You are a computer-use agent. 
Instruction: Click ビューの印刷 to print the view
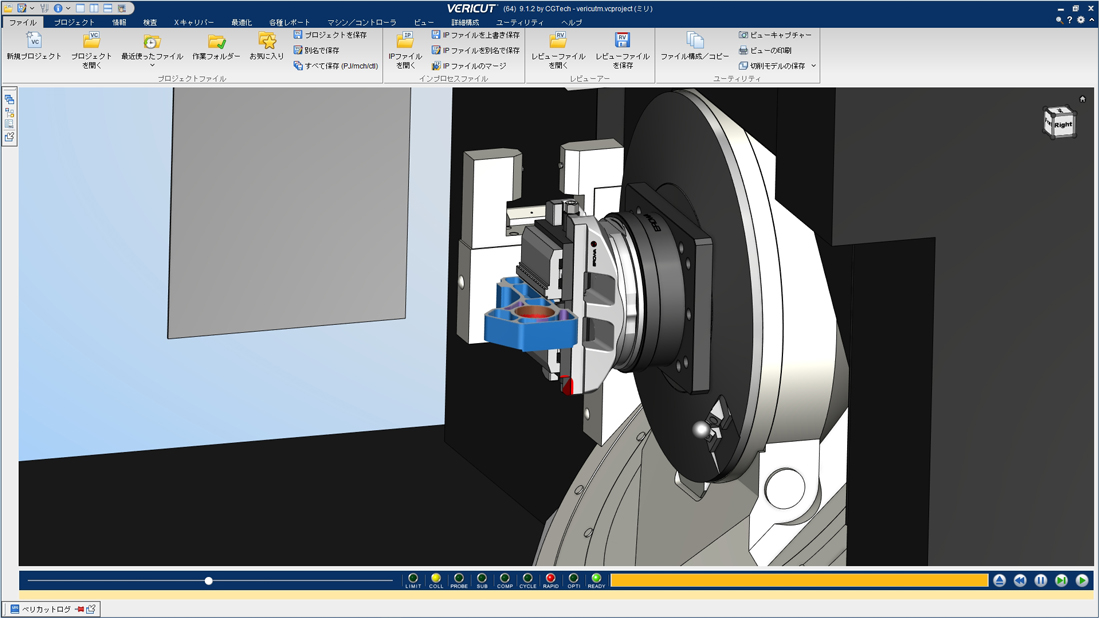(x=765, y=50)
